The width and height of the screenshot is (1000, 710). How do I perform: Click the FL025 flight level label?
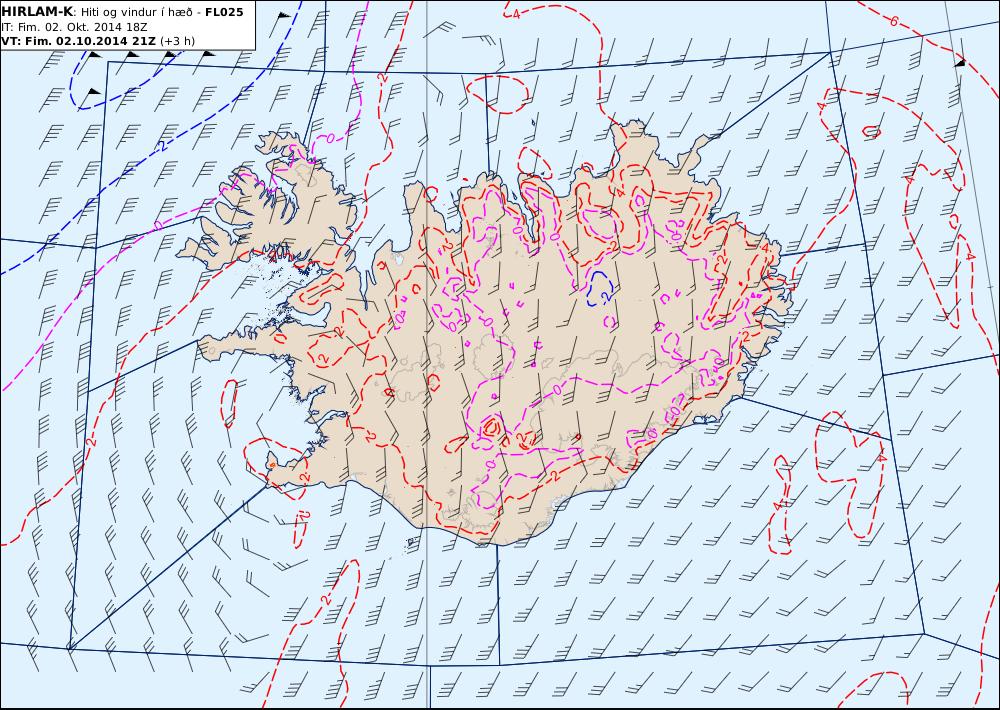224,12
